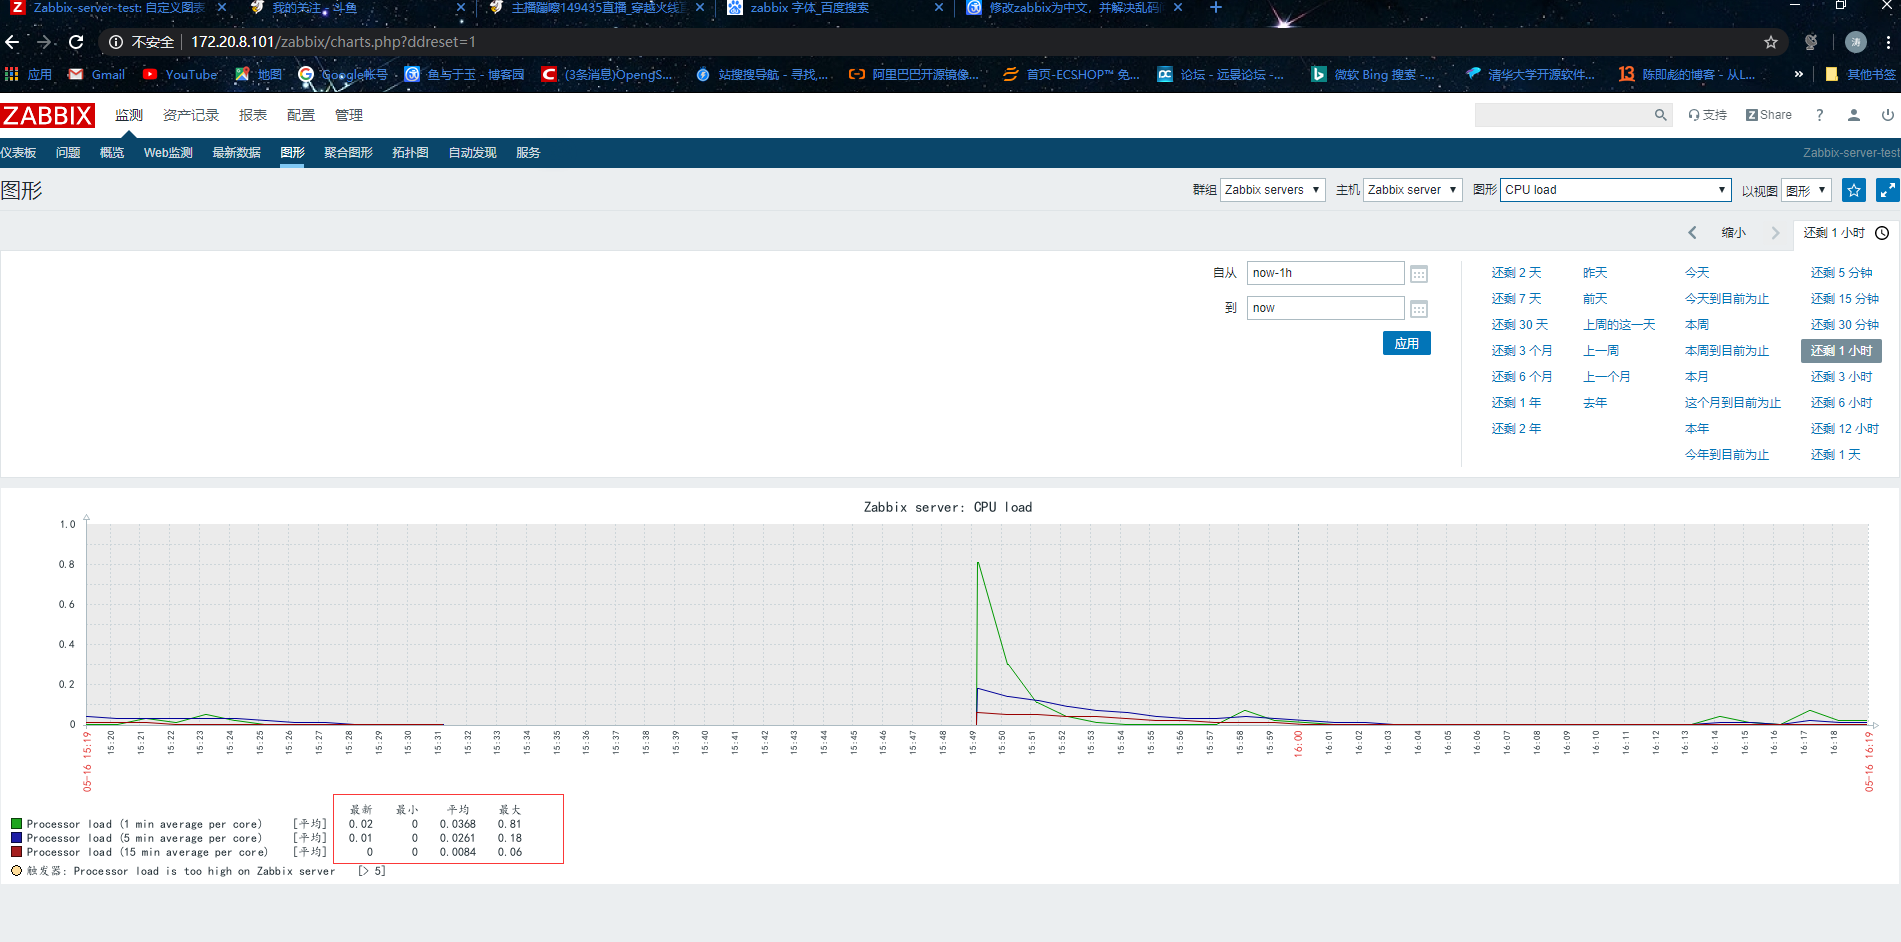This screenshot has width=1901, height=942.
Task: Click the Zabbix search box
Action: (x=1563, y=115)
